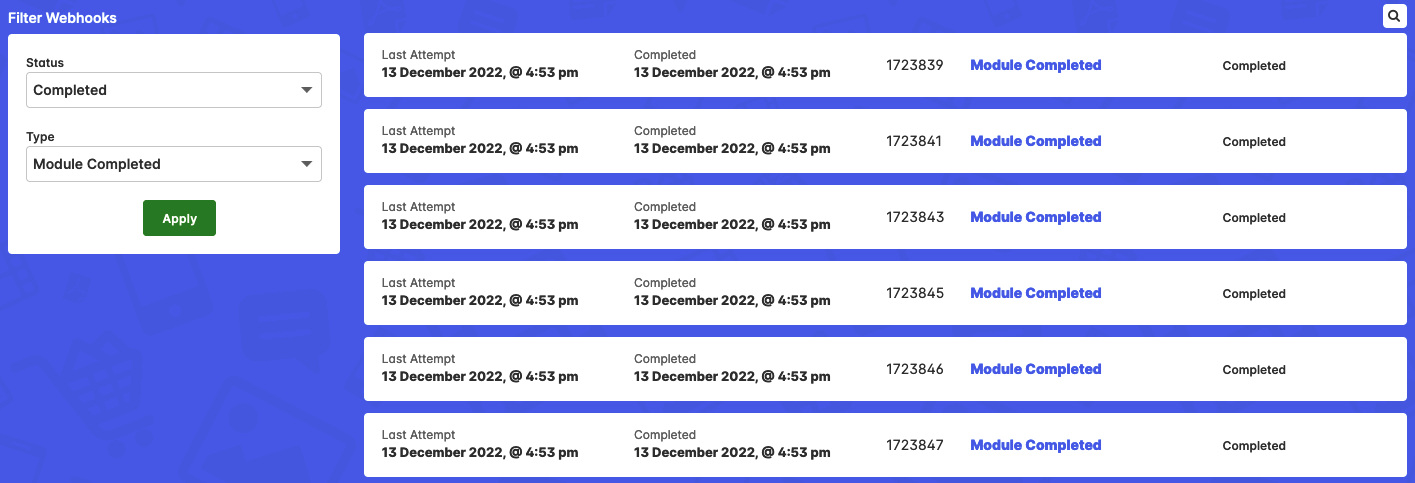Open Module Completed link for webhook 1723847
Viewport: 1415px width, 483px height.
tap(1036, 445)
